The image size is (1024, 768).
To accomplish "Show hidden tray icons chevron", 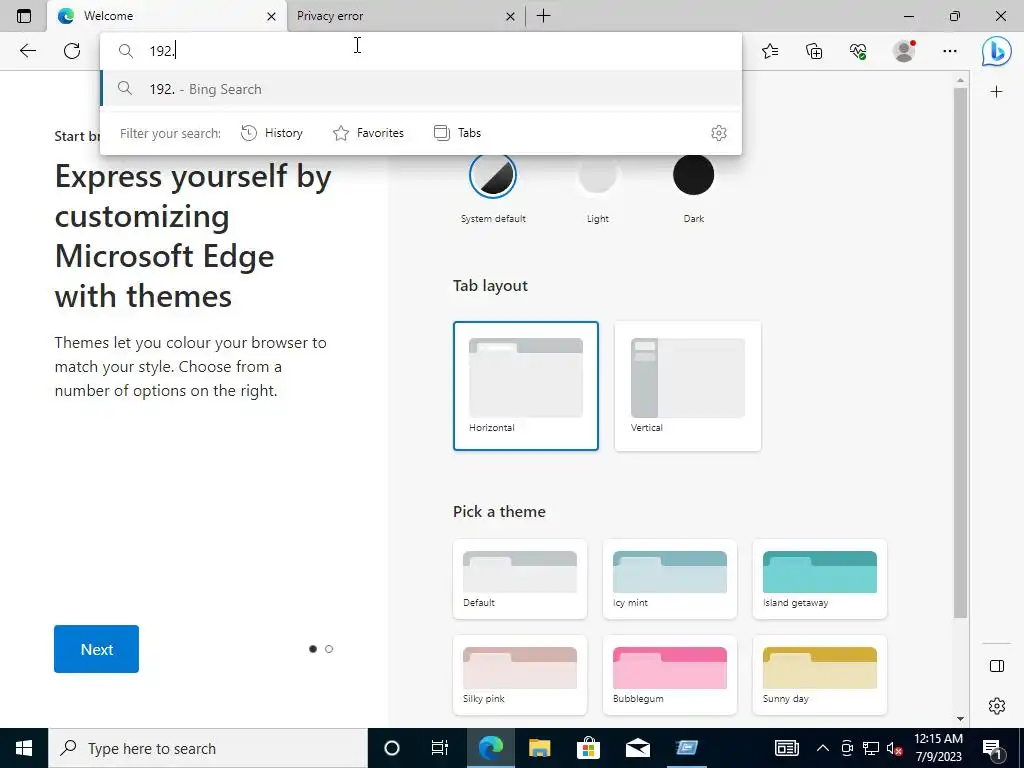I will tap(823, 748).
